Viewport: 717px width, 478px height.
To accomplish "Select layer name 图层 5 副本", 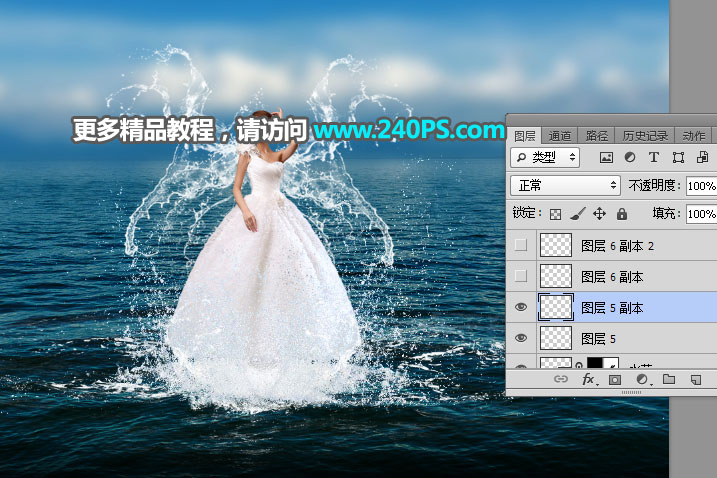I will [x=612, y=308].
